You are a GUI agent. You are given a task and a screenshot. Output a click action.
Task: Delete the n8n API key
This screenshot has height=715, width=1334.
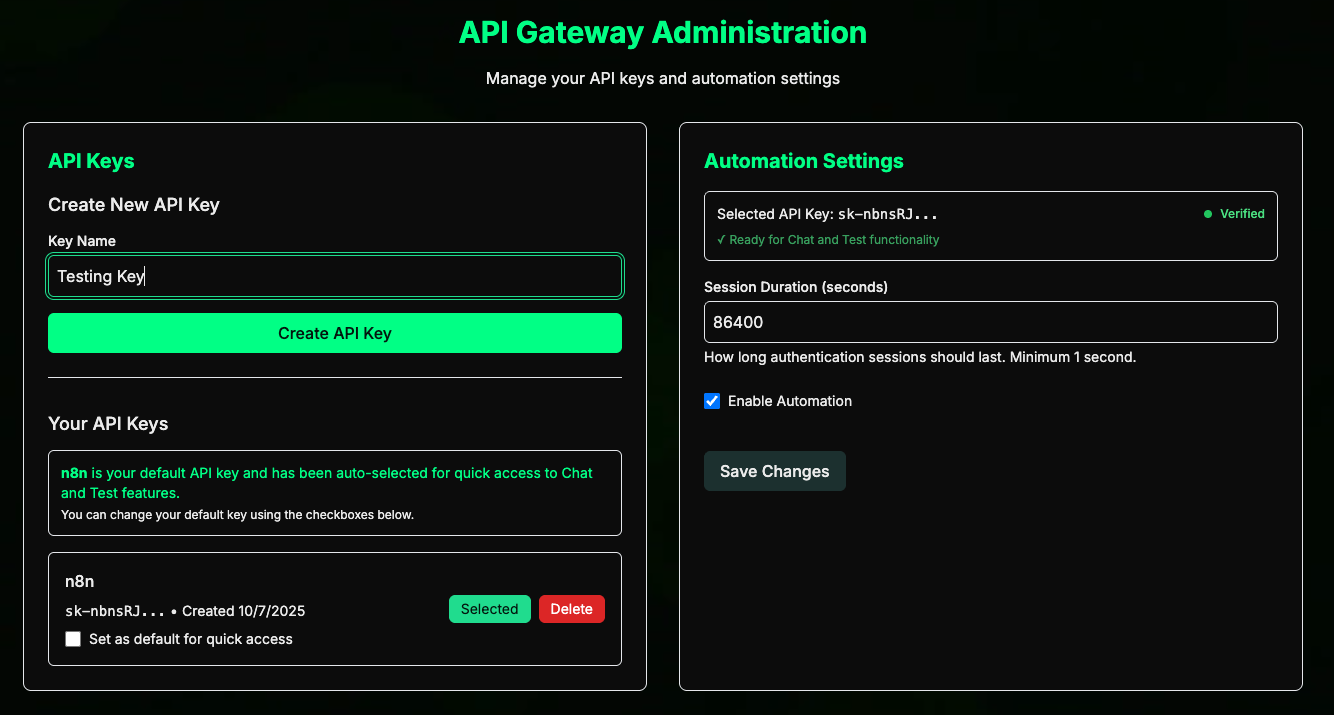pos(571,609)
